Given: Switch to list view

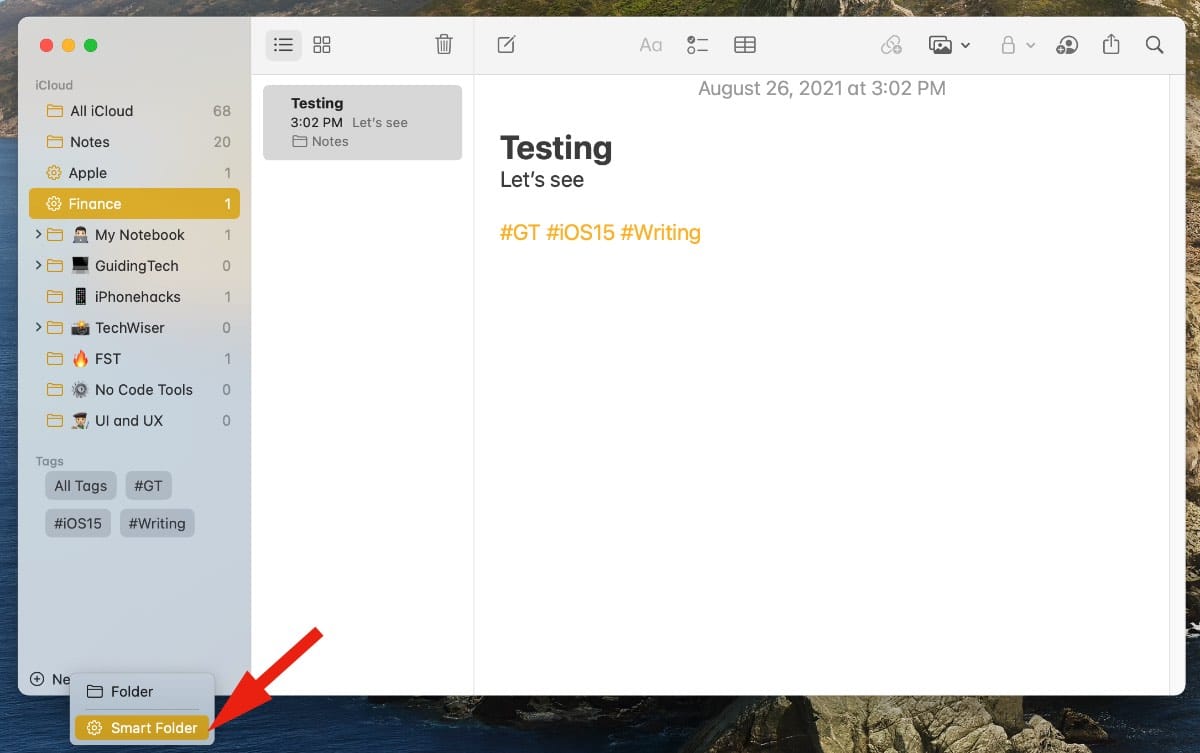Looking at the screenshot, I should pos(284,45).
